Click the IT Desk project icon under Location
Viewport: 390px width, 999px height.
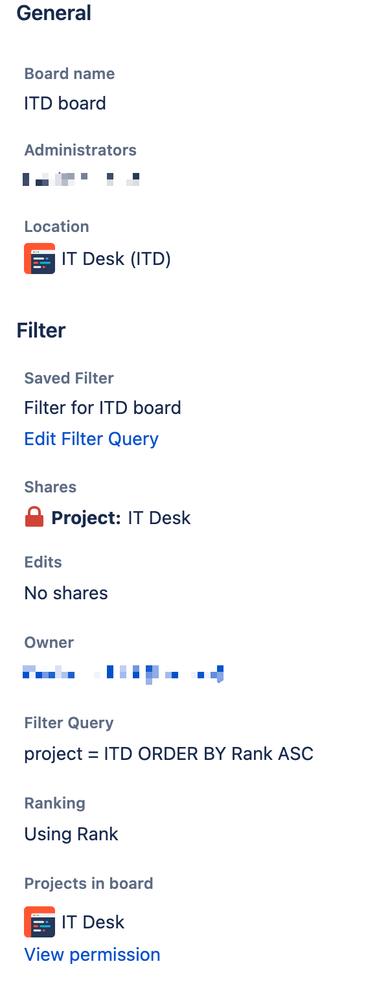point(40,259)
